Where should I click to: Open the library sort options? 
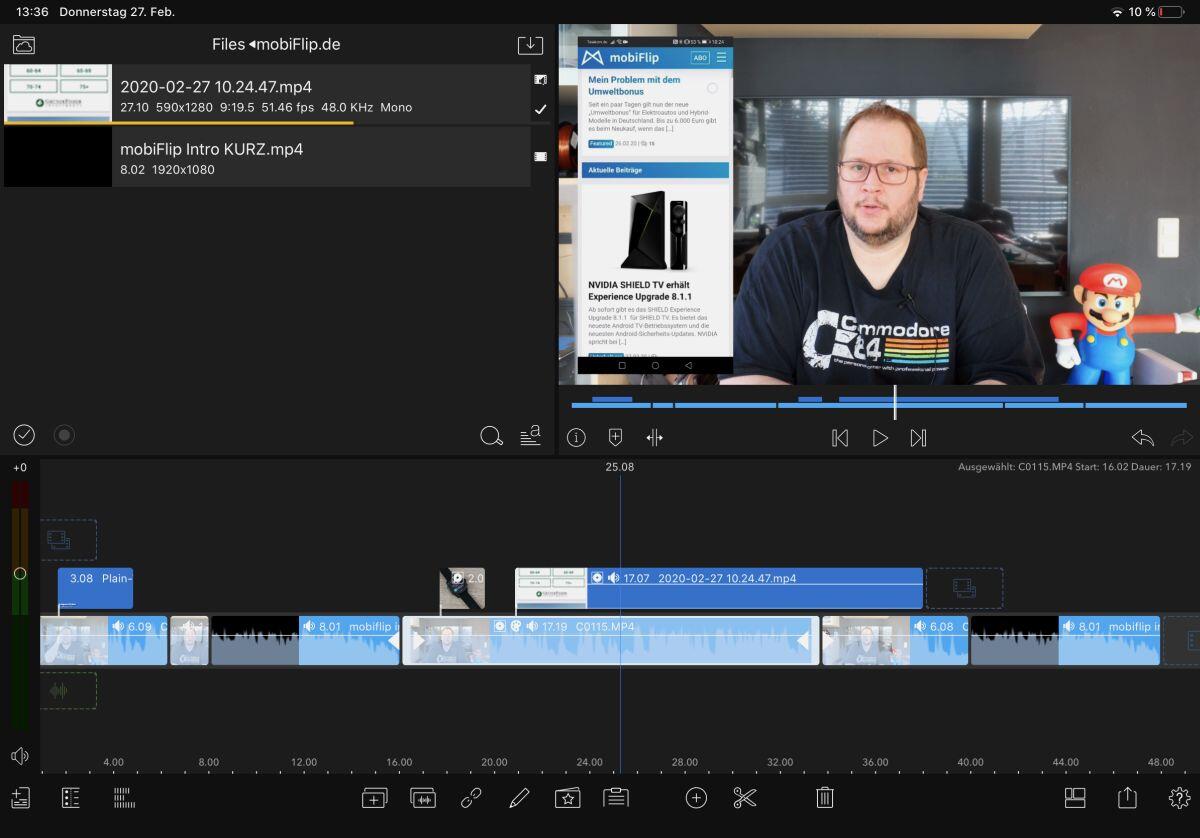pyautogui.click(x=530, y=435)
